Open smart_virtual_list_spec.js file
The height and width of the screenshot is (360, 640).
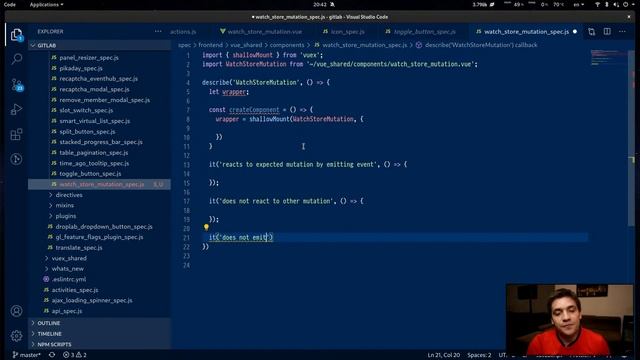tap(95, 121)
